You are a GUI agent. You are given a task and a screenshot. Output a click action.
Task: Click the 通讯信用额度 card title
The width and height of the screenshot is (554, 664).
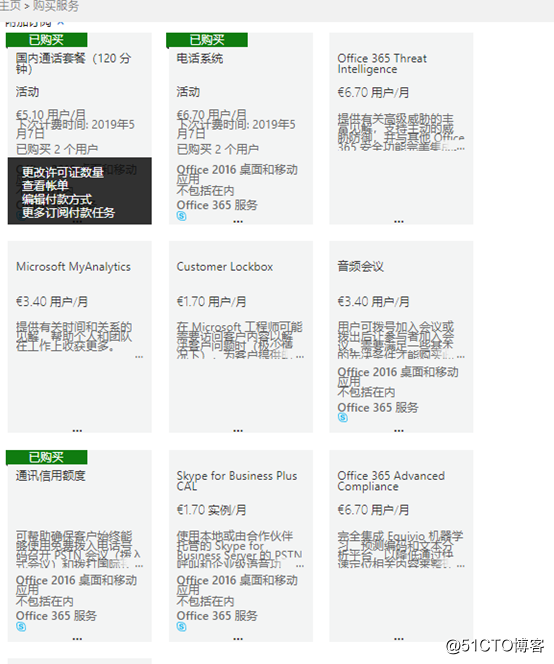(x=50, y=476)
